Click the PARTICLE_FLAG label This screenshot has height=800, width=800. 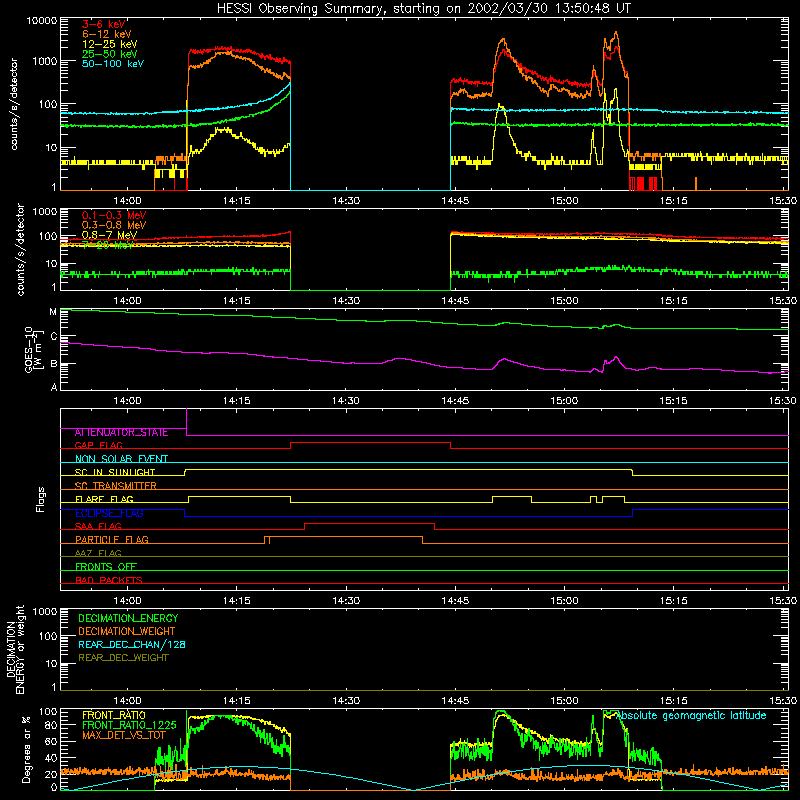pos(112,539)
